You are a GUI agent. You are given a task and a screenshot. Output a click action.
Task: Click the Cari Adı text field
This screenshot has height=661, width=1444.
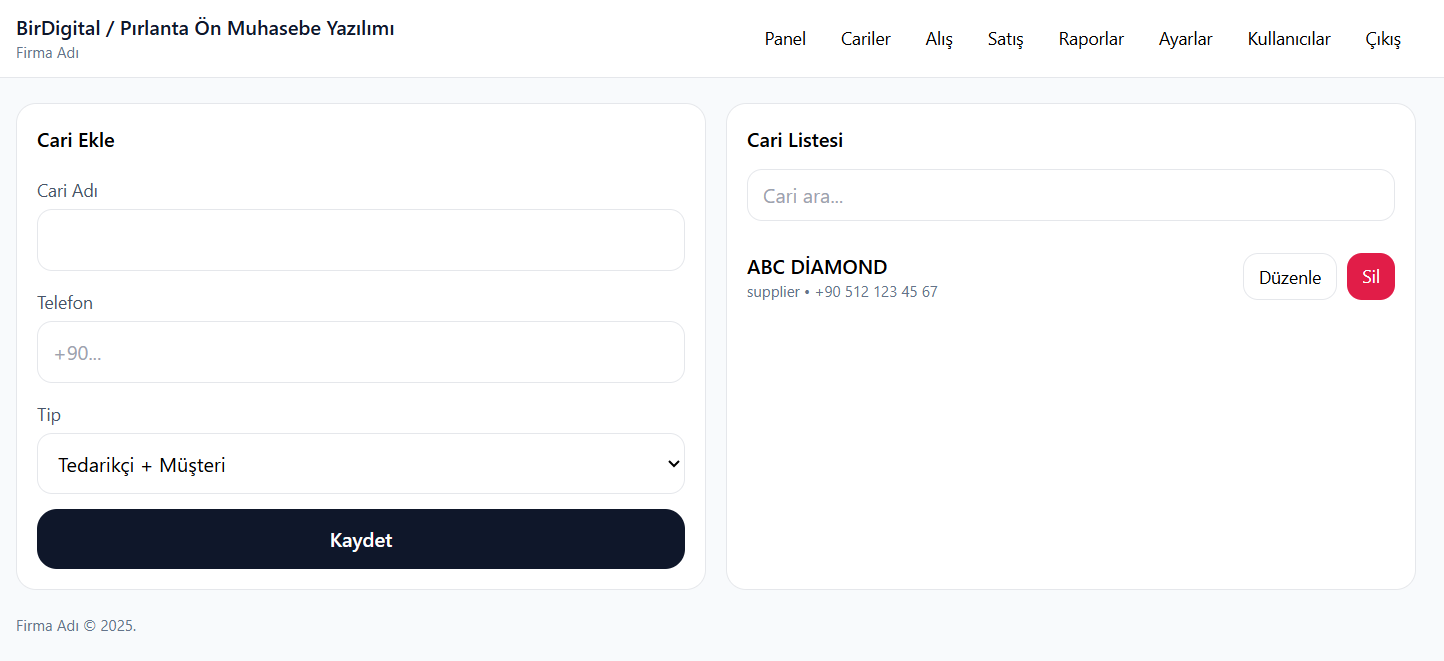pos(360,240)
